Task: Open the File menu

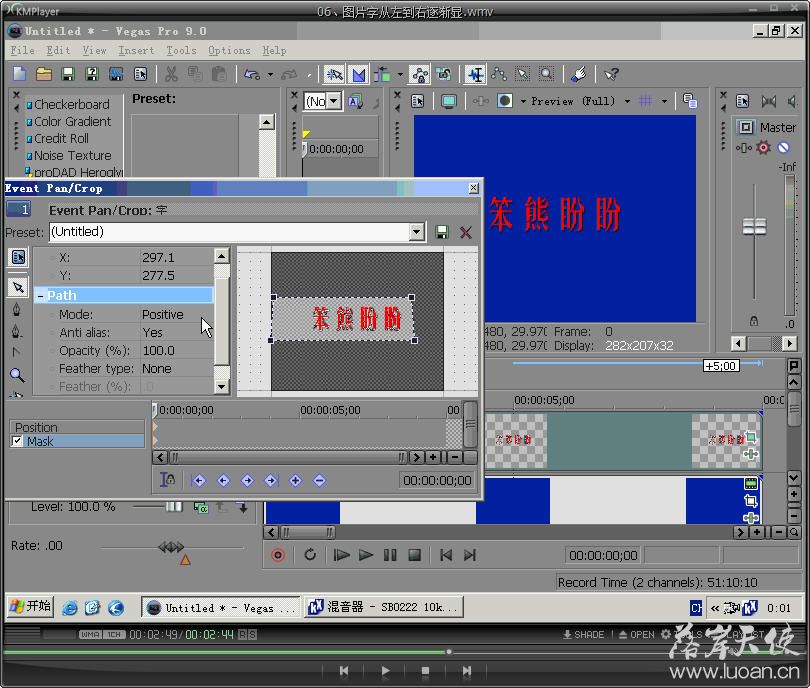Action: click(x=22, y=50)
